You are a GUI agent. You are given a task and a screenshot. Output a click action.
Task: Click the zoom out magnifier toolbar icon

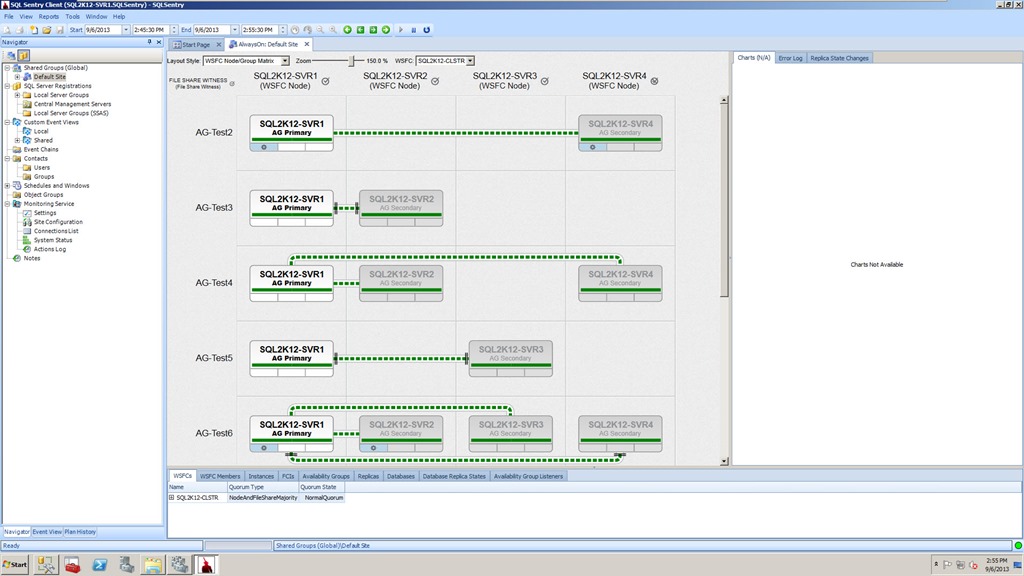coord(321,30)
